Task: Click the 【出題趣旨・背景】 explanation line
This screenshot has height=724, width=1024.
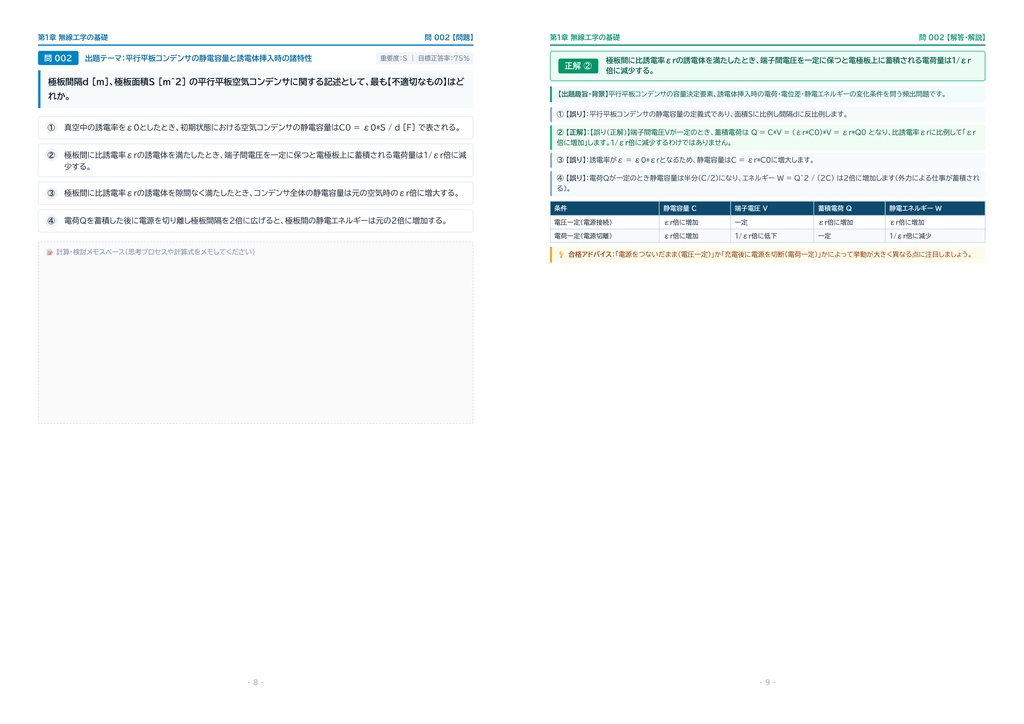Action: tap(767, 94)
